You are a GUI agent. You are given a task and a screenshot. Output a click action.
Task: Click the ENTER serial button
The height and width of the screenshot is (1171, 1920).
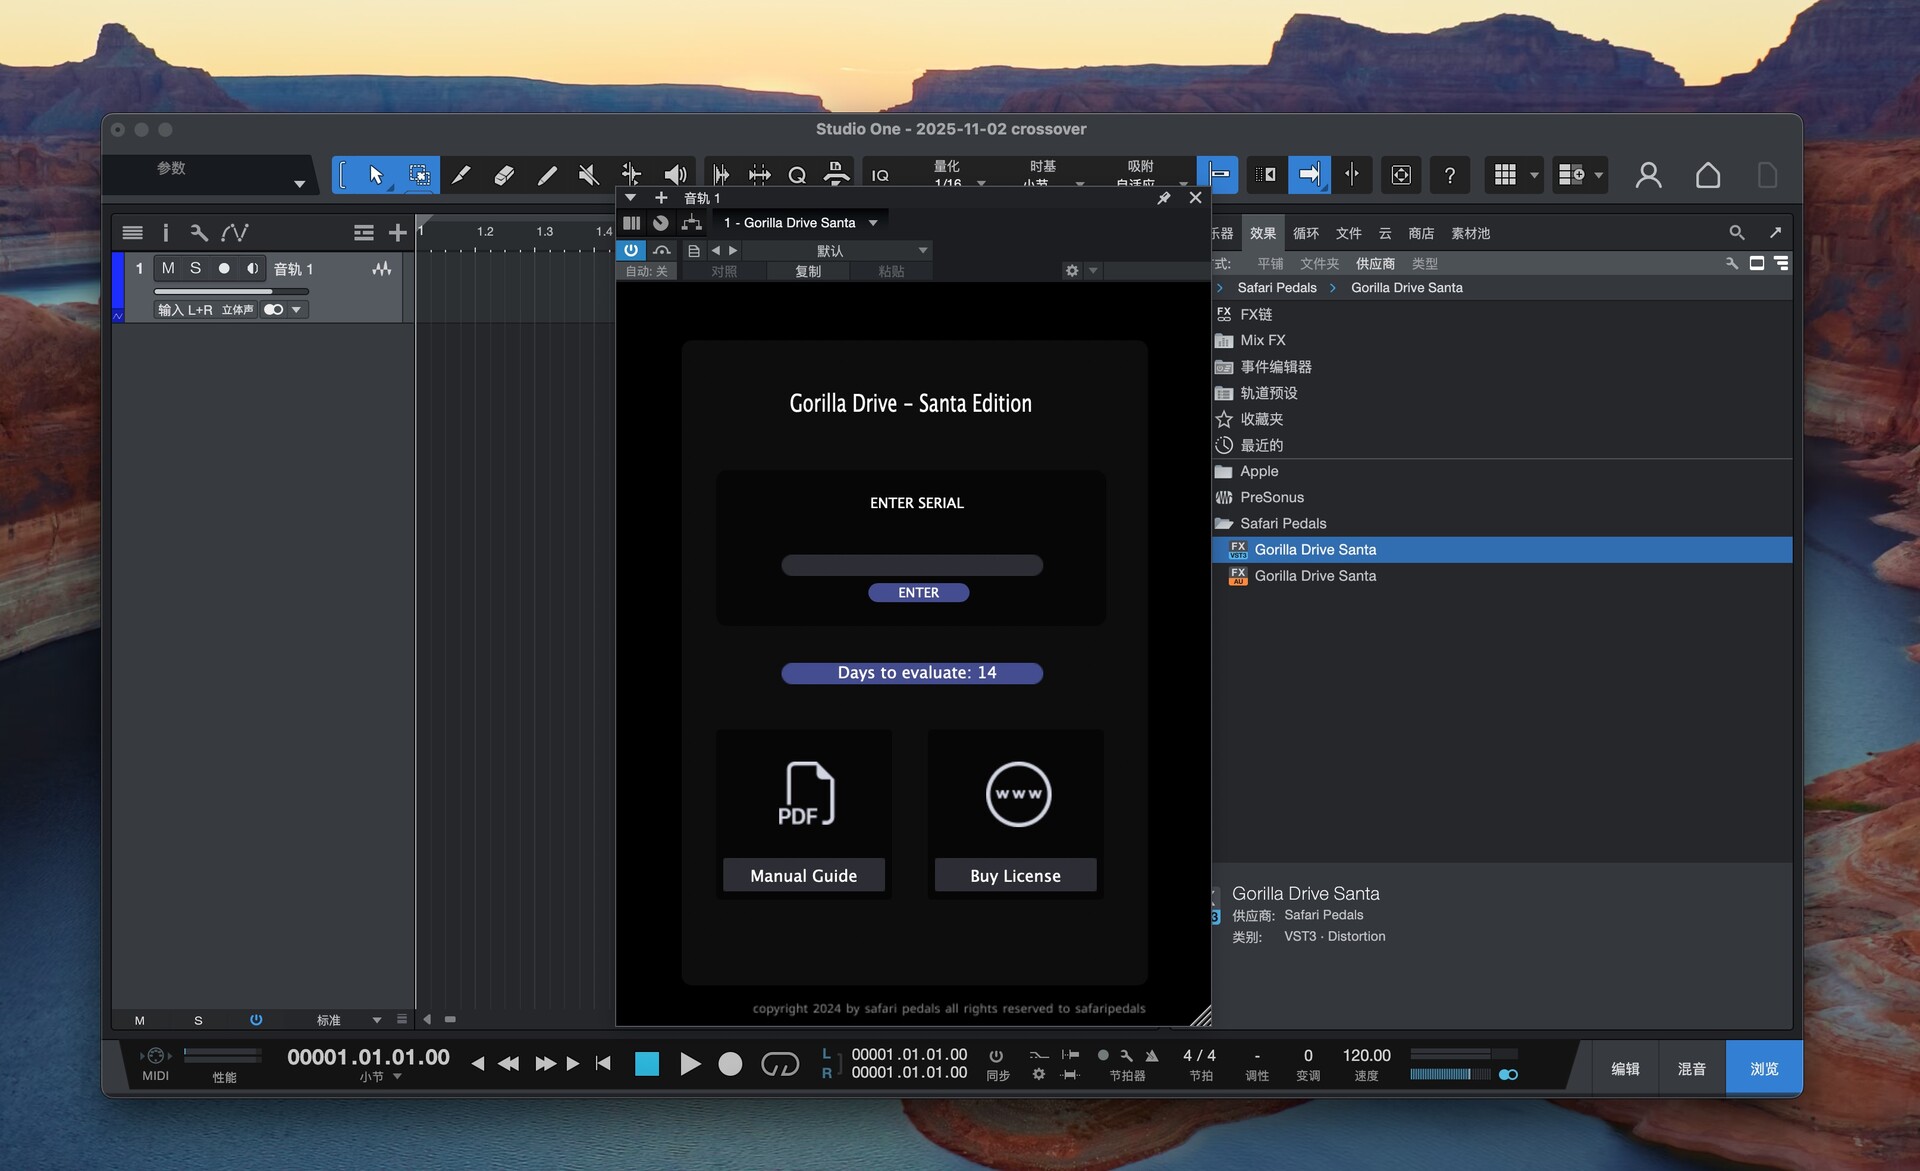[918, 593]
